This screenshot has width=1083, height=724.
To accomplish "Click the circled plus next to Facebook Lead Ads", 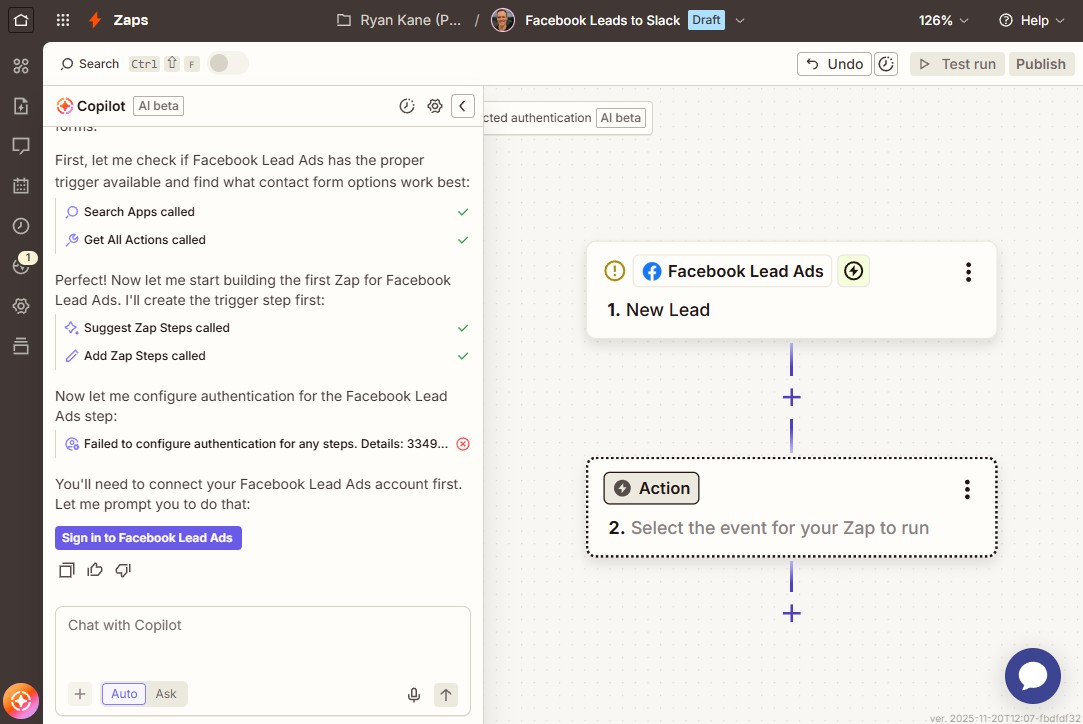I will point(853,270).
